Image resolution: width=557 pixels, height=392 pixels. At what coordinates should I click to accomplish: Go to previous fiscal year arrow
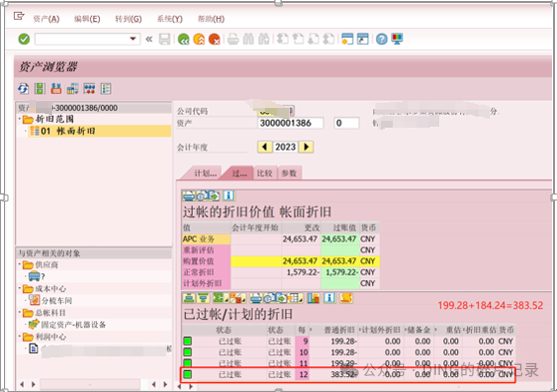tap(265, 147)
